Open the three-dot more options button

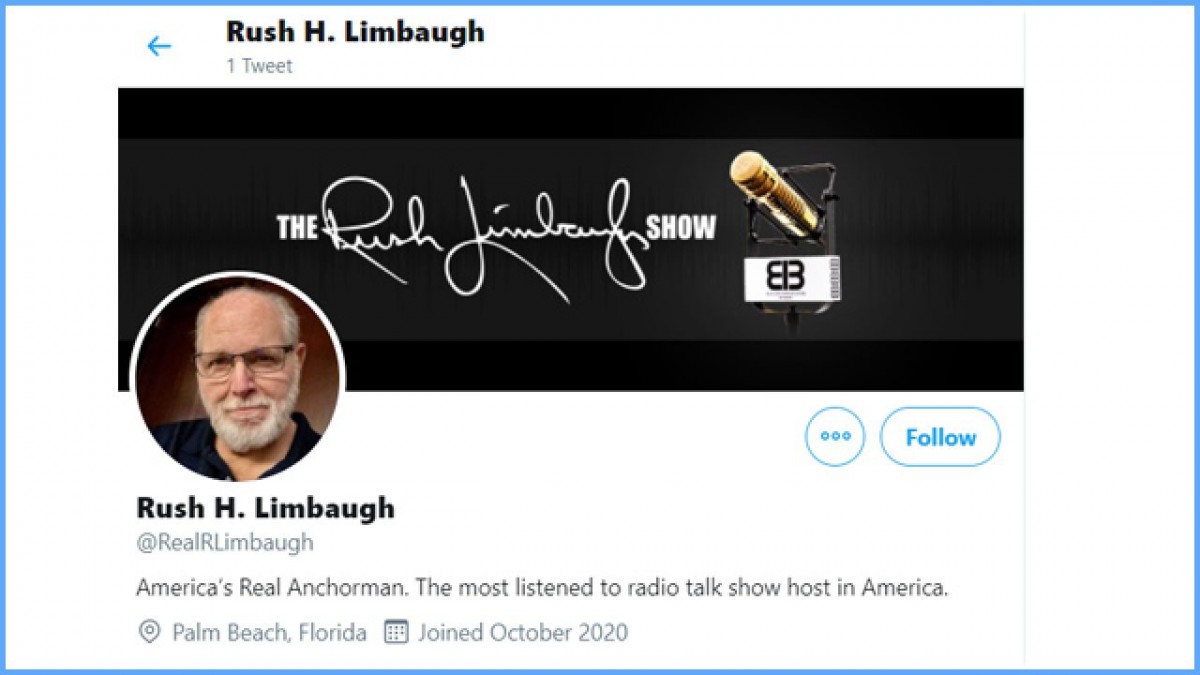point(835,437)
